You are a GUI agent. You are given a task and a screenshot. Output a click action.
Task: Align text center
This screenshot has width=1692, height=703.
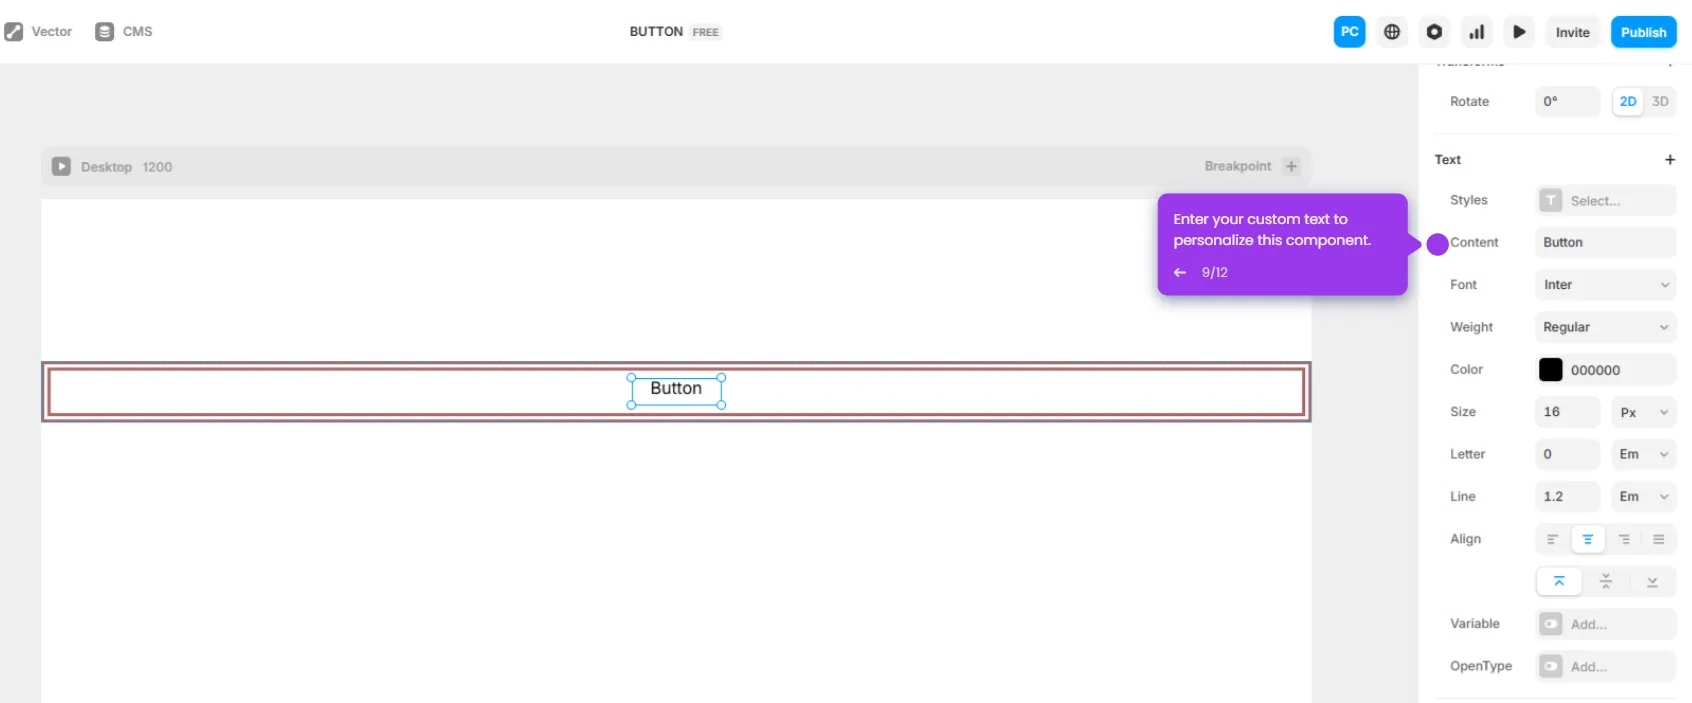[x=1587, y=539]
